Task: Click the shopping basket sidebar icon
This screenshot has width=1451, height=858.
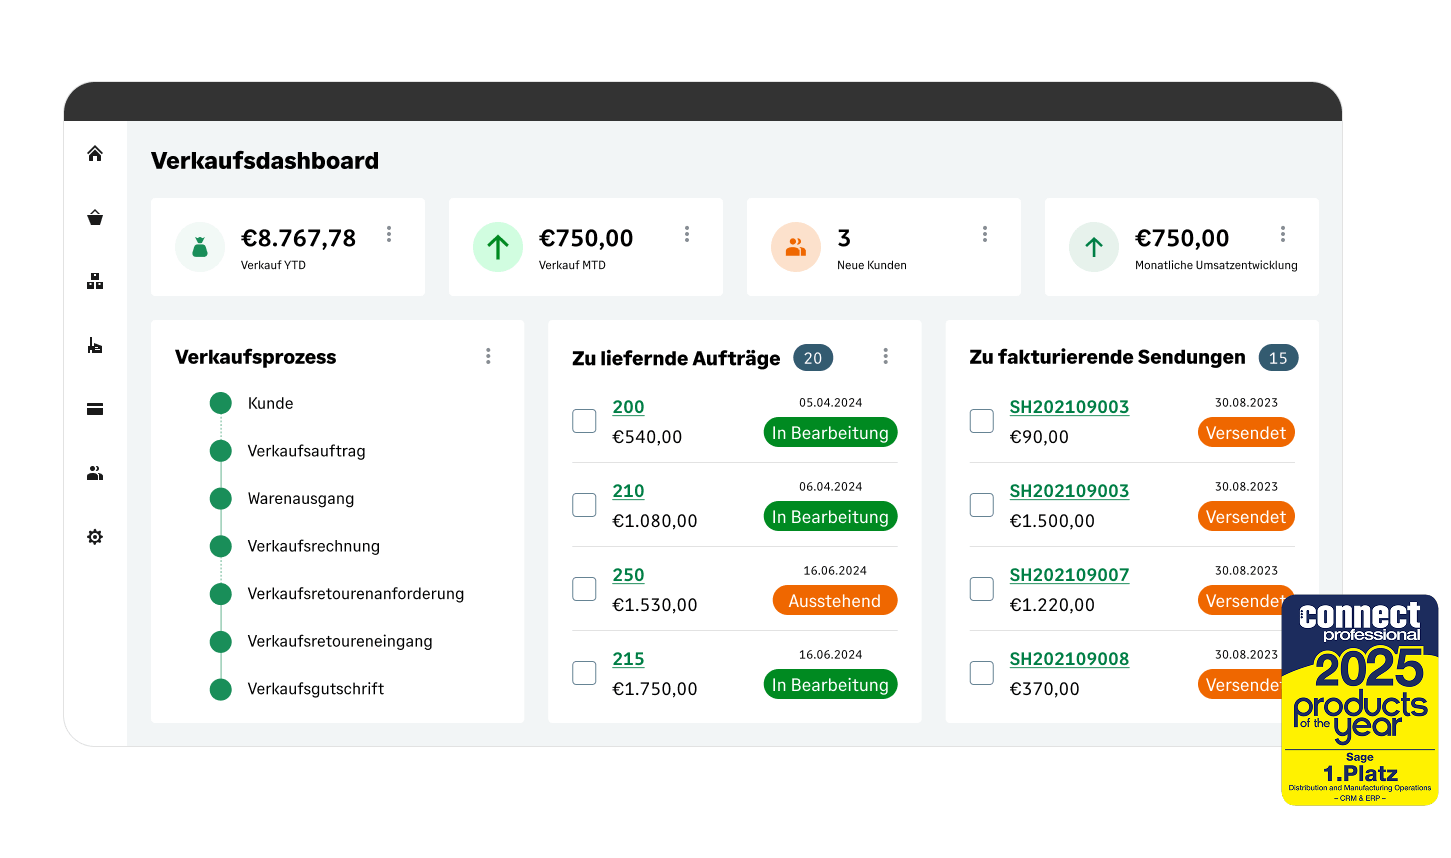Action: pyautogui.click(x=95, y=218)
